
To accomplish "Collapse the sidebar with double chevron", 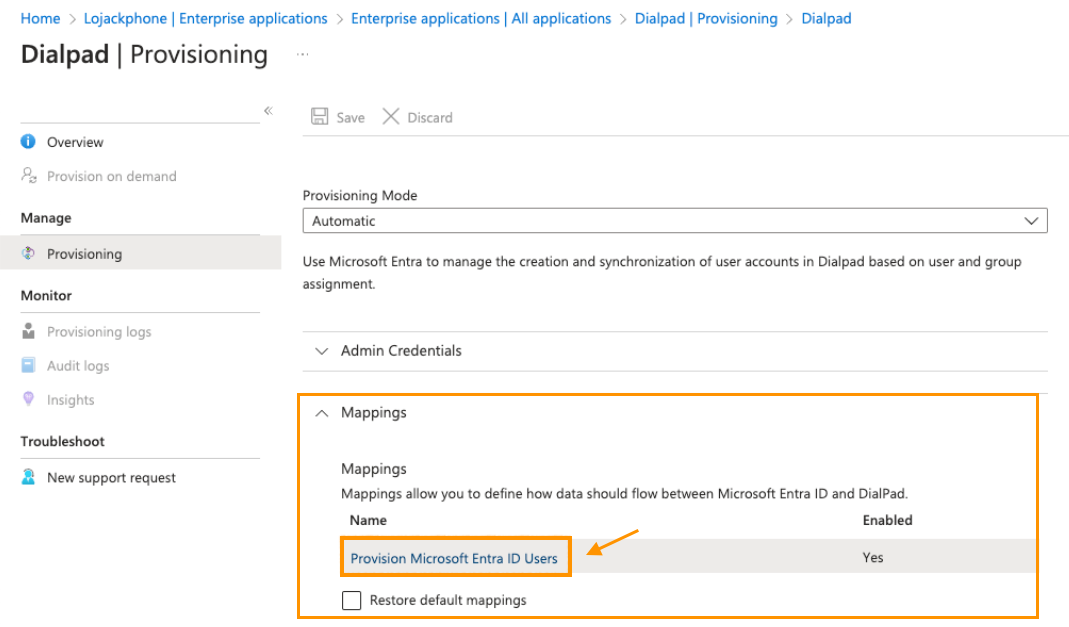I will (269, 110).
